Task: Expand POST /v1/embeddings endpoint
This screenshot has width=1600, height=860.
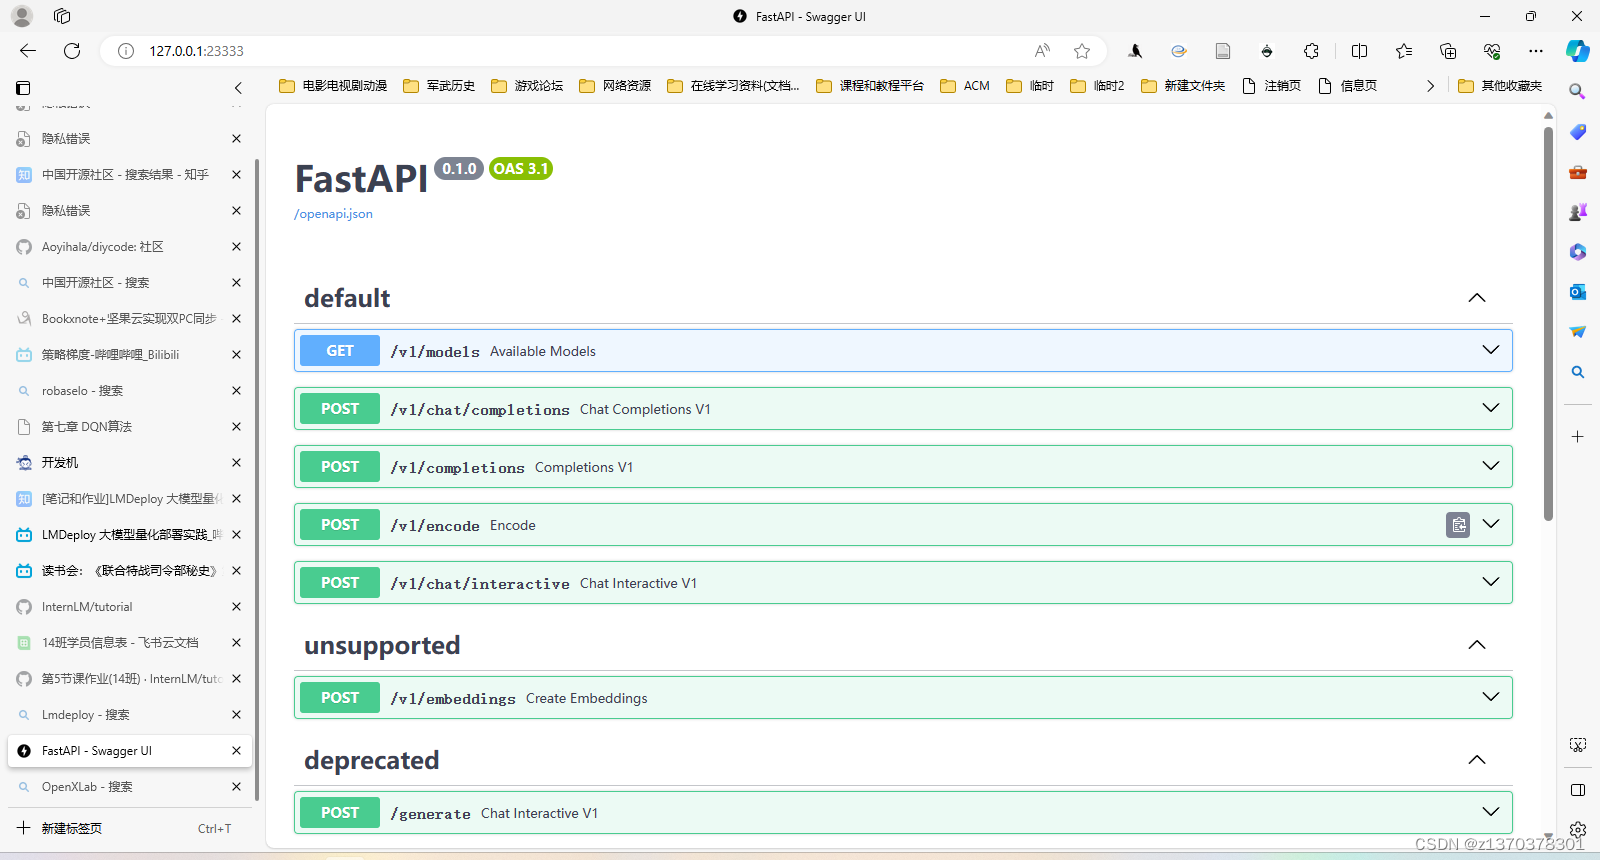Action: click(x=1491, y=697)
